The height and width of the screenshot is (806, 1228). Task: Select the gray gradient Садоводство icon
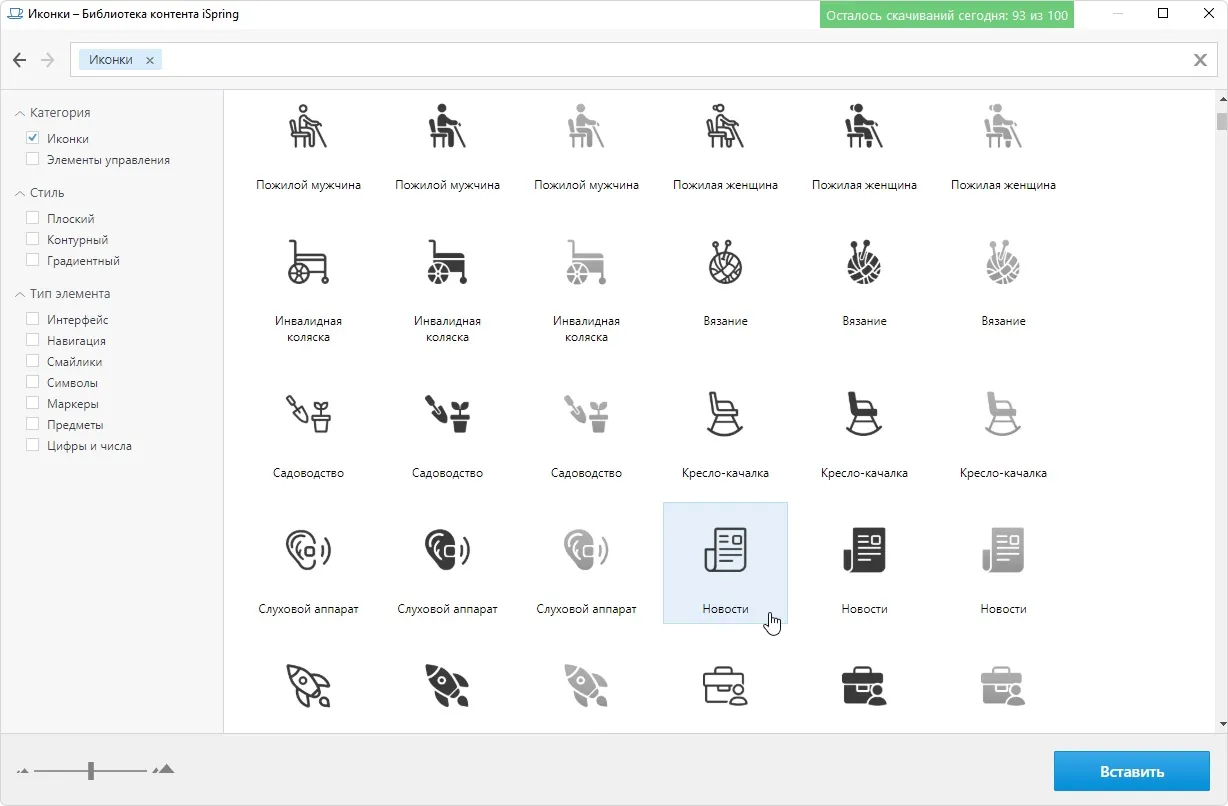pos(586,412)
